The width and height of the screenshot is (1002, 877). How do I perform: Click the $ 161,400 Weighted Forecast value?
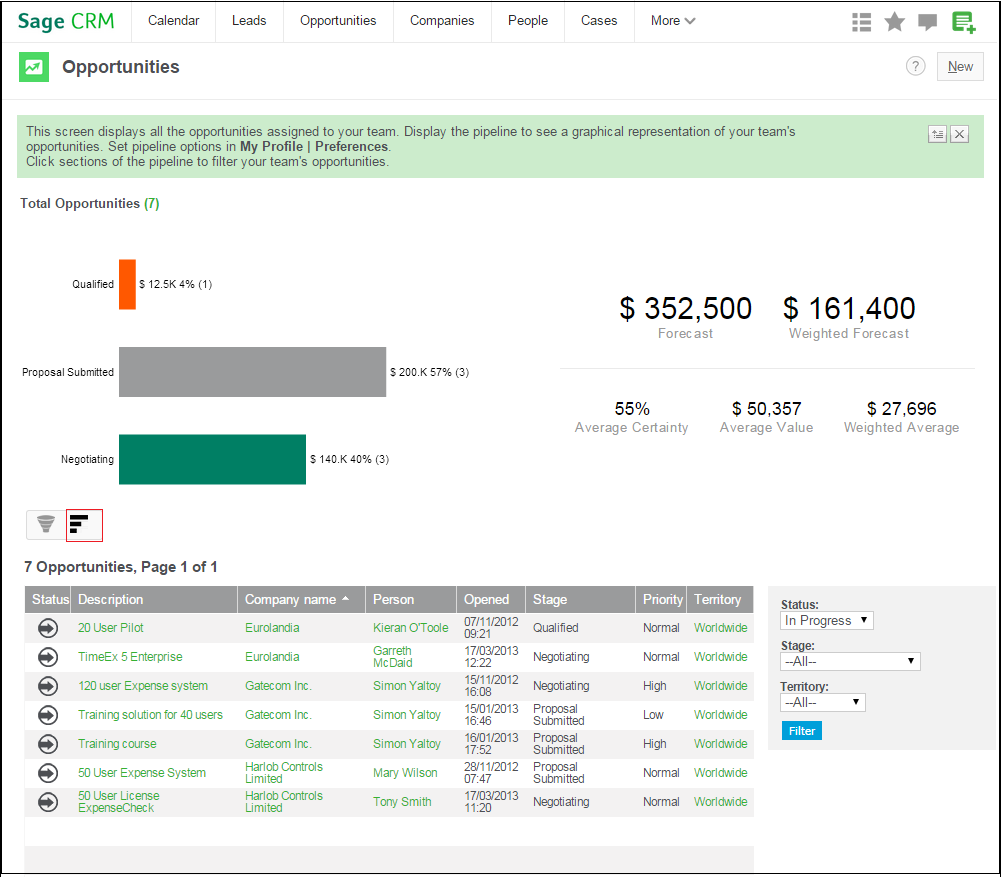tap(849, 309)
